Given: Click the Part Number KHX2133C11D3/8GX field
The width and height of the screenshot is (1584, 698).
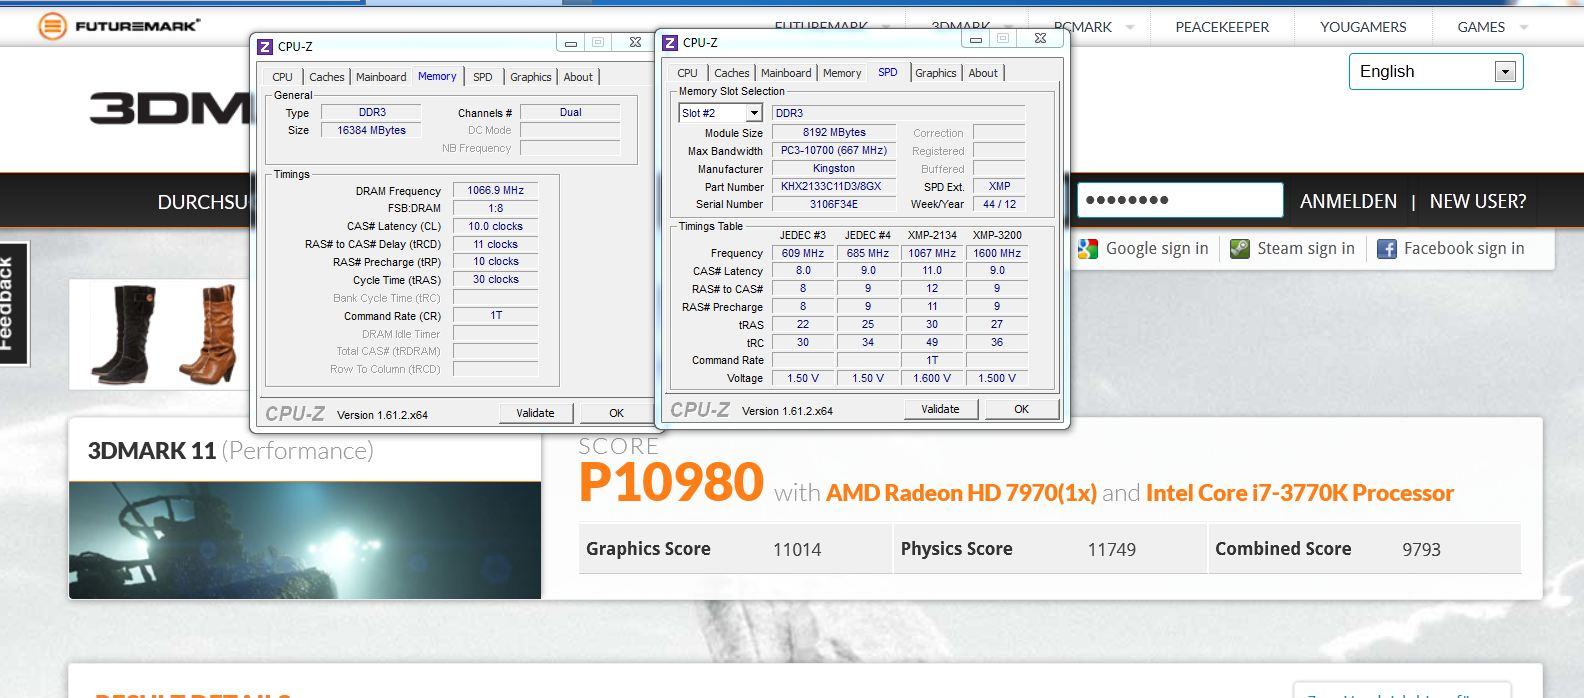Looking at the screenshot, I should click(833, 186).
